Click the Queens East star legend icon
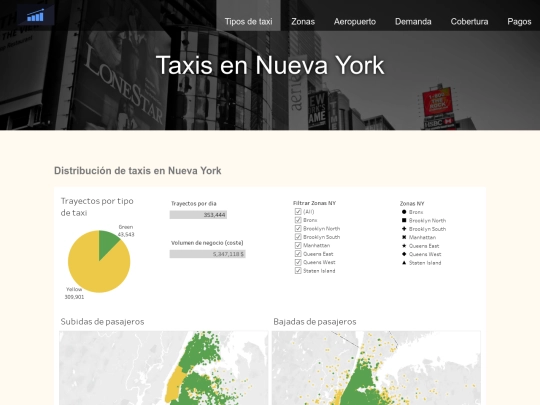This screenshot has width=540, height=405. pos(404,246)
